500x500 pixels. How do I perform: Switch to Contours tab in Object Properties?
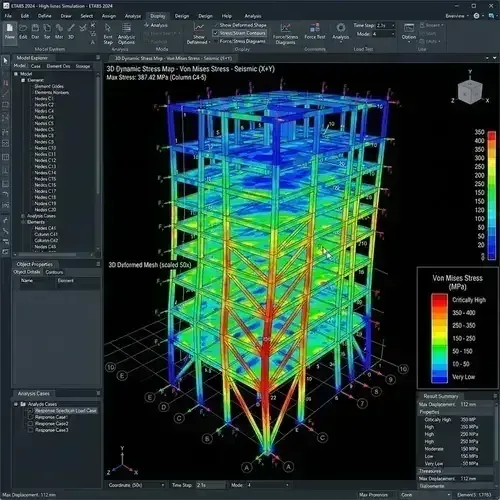click(x=54, y=272)
